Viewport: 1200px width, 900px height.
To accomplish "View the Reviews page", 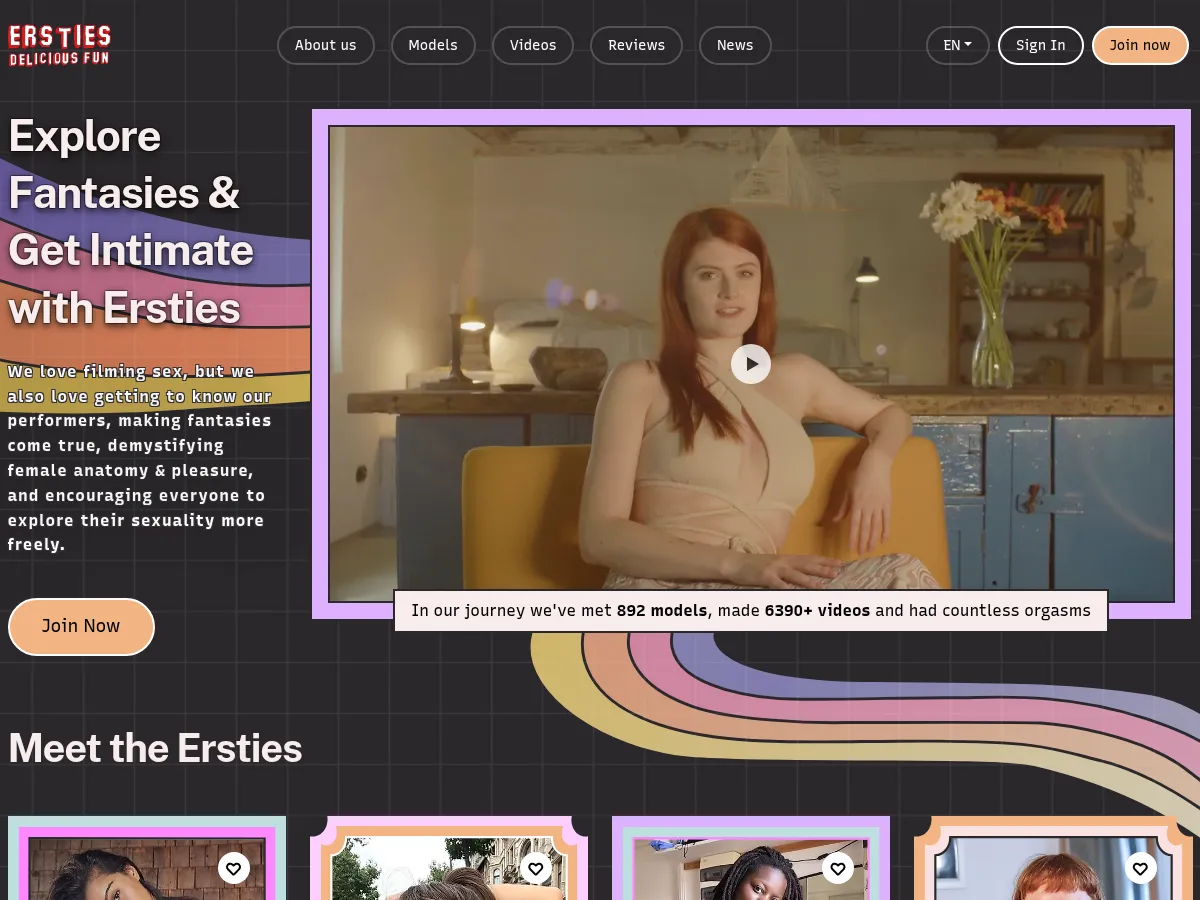I will click(x=637, y=45).
